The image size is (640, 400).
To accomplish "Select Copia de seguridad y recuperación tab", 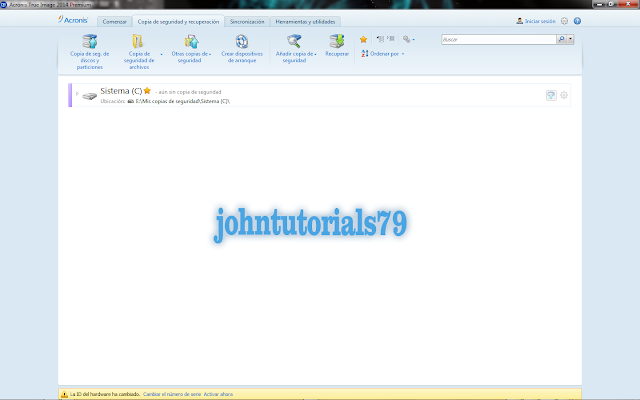I will tap(178, 21).
